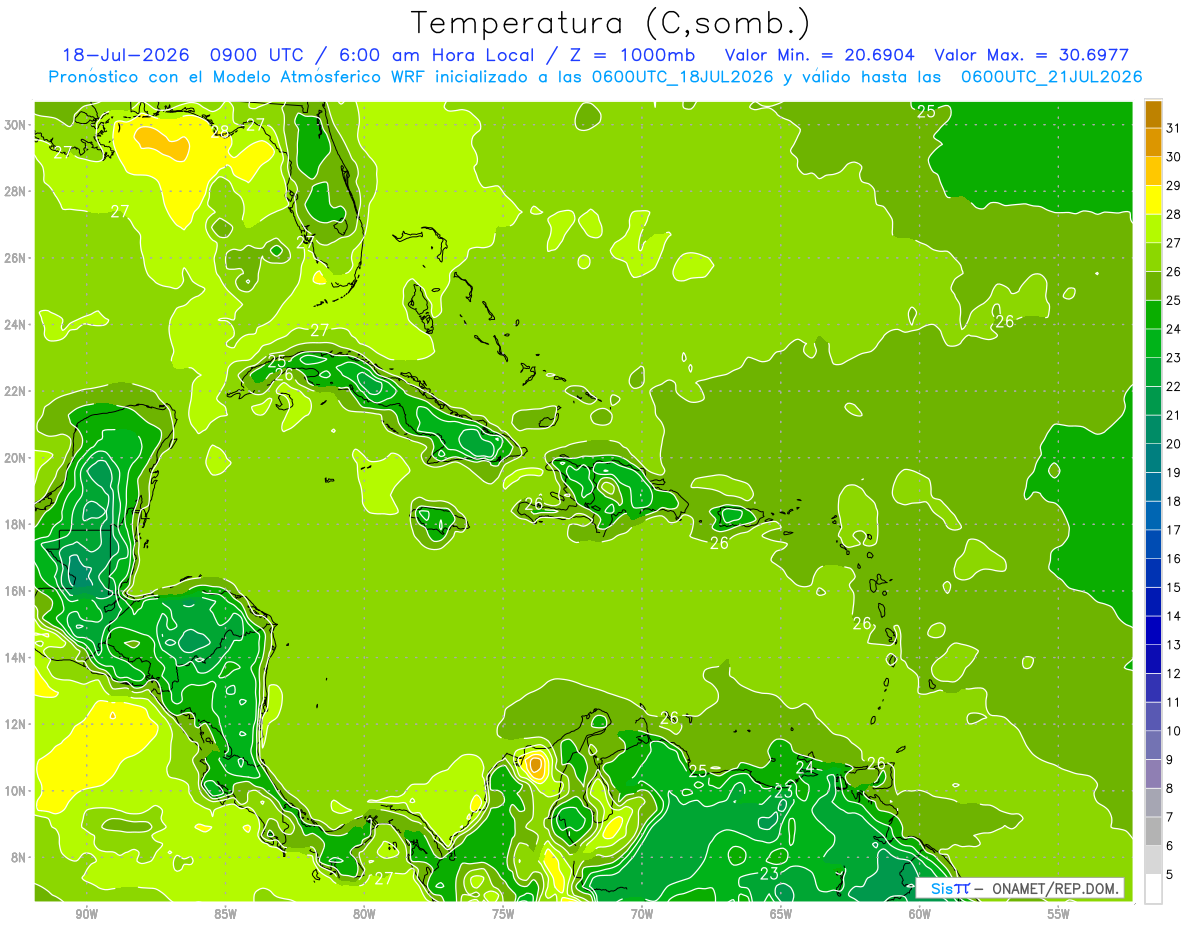Select the legend swatch between 26 and 27
The height and width of the screenshot is (927, 1200).
1153,257
